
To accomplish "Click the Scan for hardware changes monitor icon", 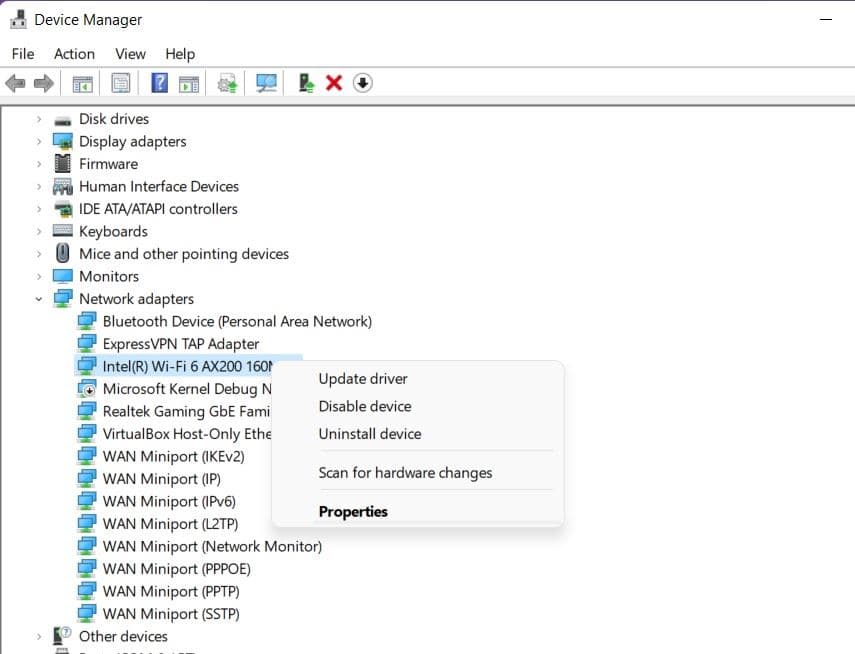I will pyautogui.click(x=267, y=83).
